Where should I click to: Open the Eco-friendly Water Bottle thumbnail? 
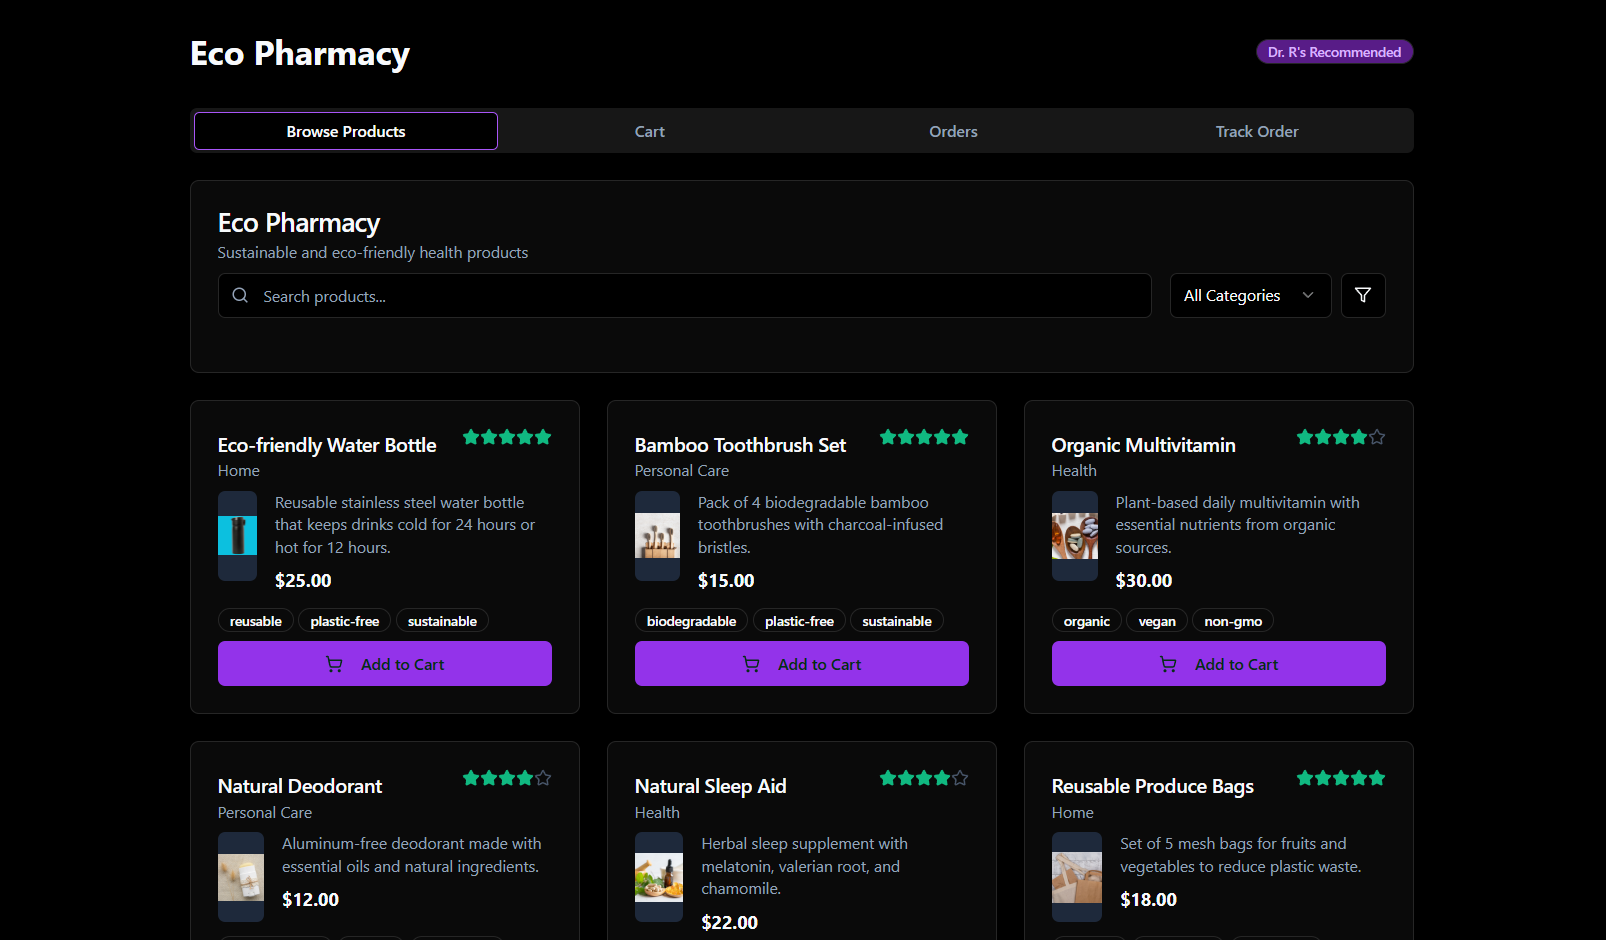click(x=238, y=536)
